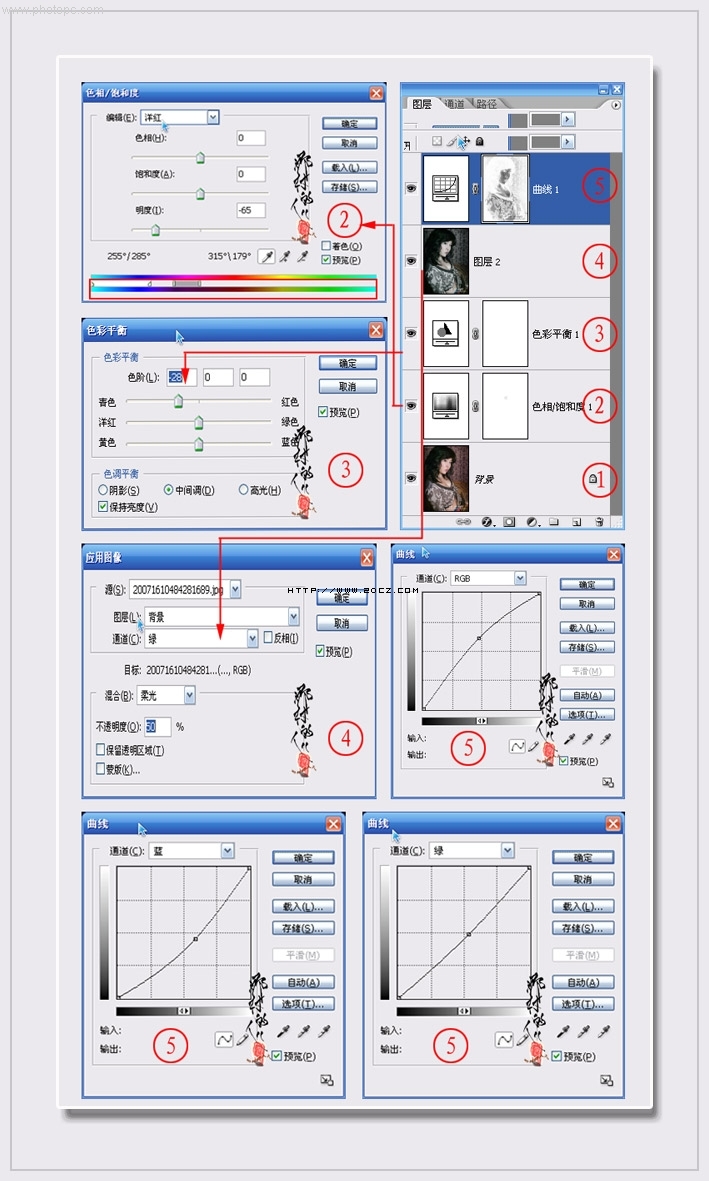
Task: Click 明度(I) slider handle
Action: coord(155,230)
